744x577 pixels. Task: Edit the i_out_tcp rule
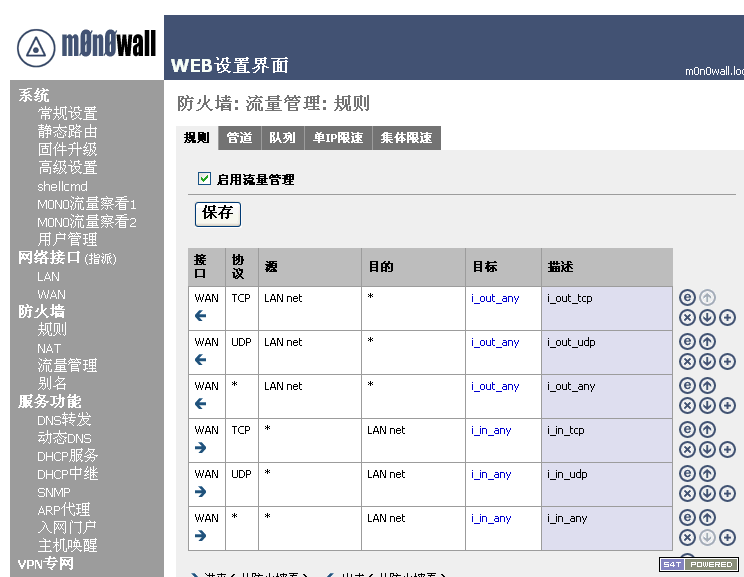click(x=687, y=298)
